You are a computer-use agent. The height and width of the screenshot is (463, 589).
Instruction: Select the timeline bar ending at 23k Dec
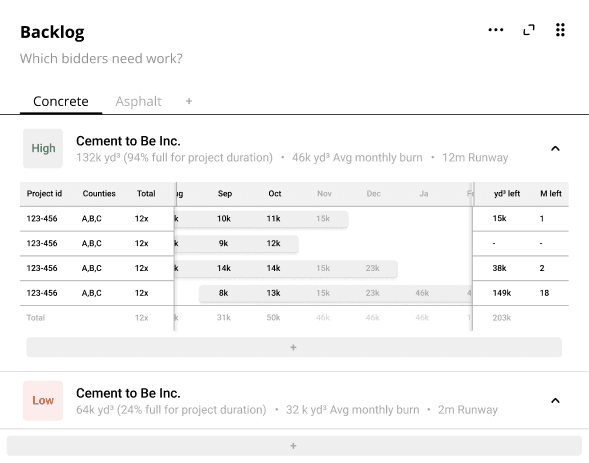[285, 268]
